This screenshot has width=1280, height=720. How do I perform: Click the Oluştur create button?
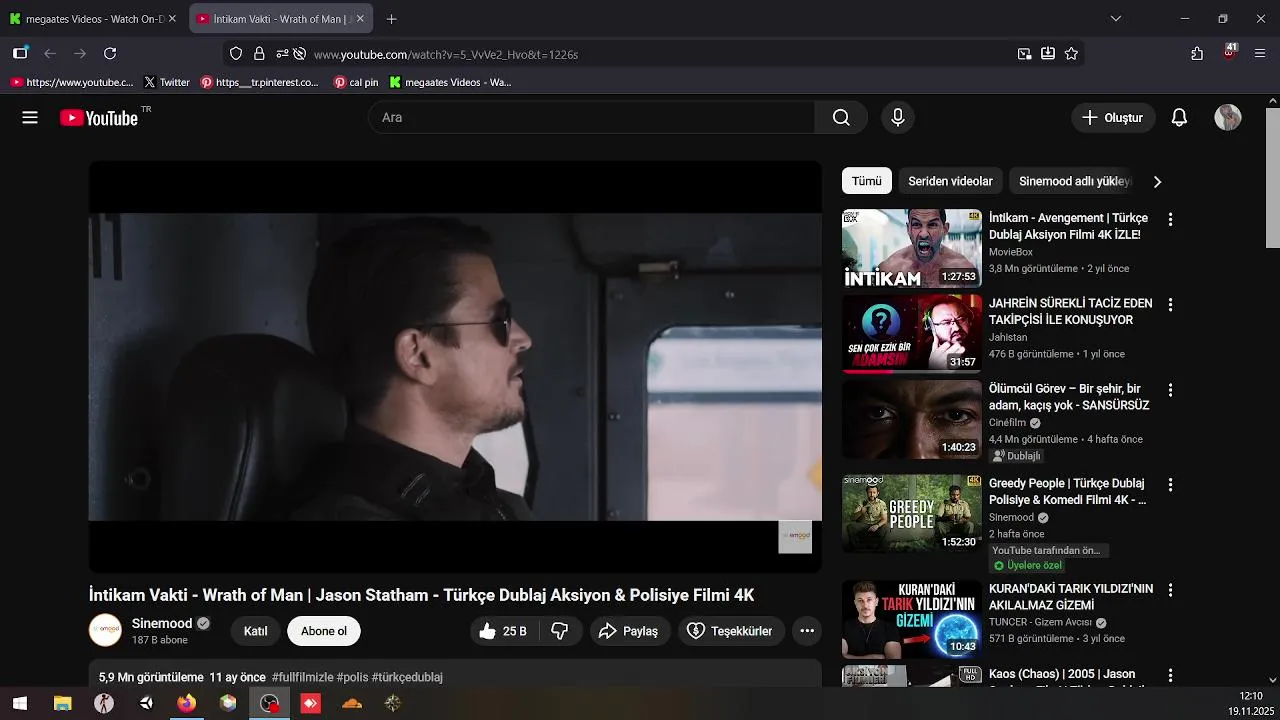pos(1113,118)
